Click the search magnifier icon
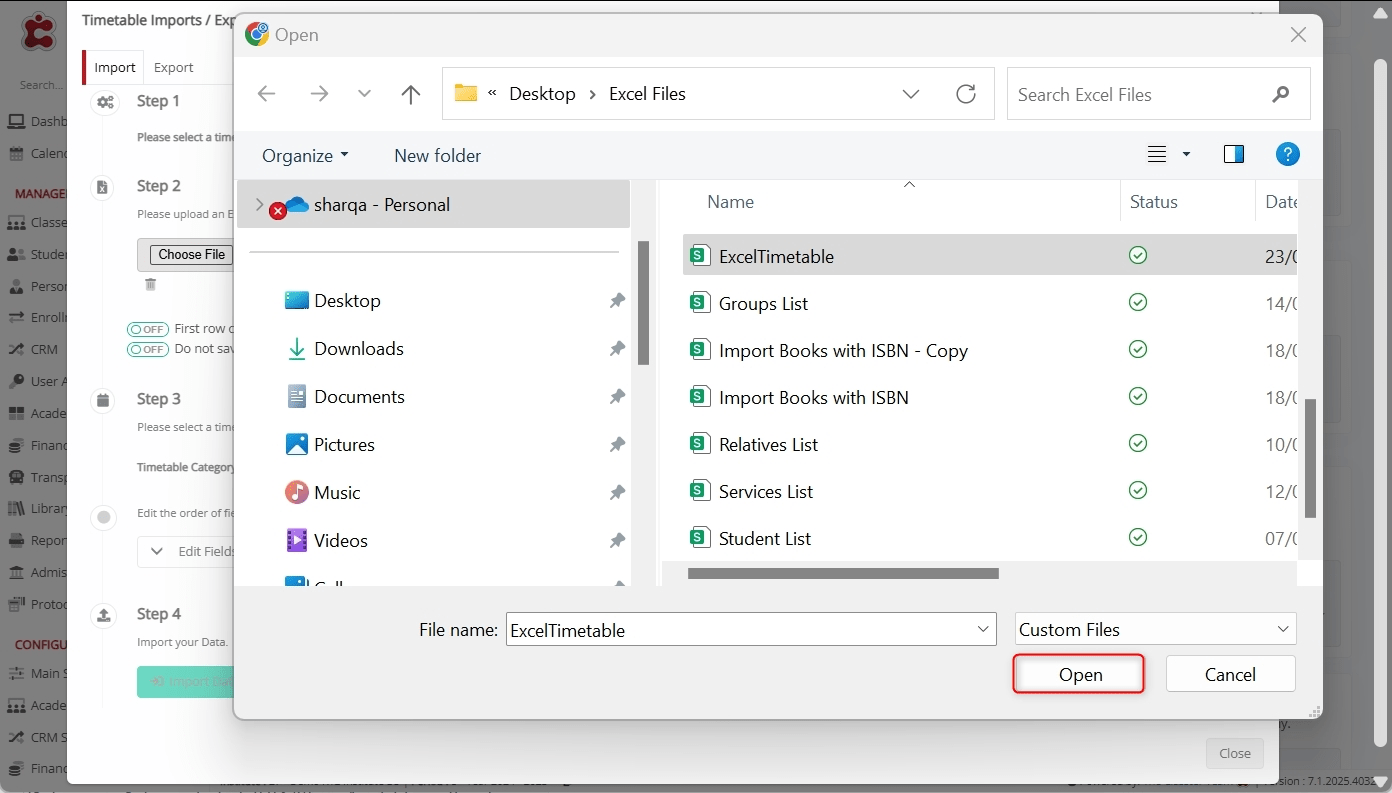 1280,95
